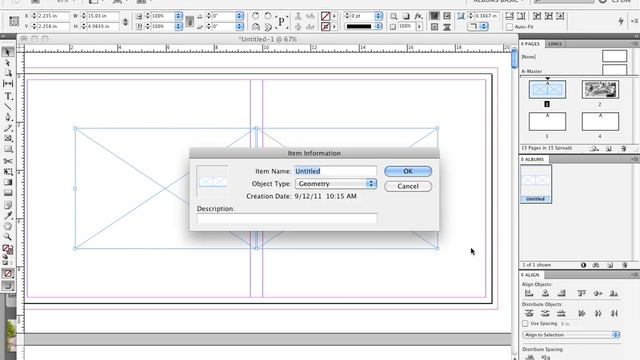640x360 pixels.
Task: Click the Item Name text field
Action: 336,171
